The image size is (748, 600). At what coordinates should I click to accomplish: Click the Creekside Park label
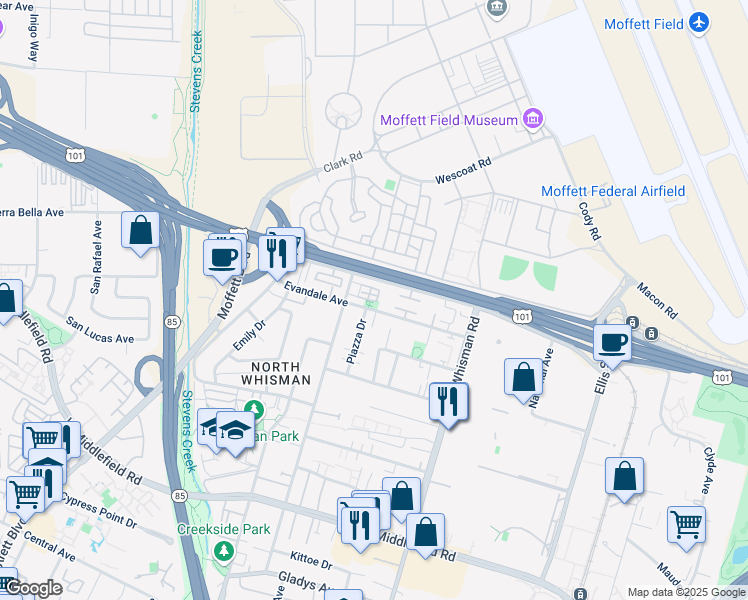[x=223, y=529]
